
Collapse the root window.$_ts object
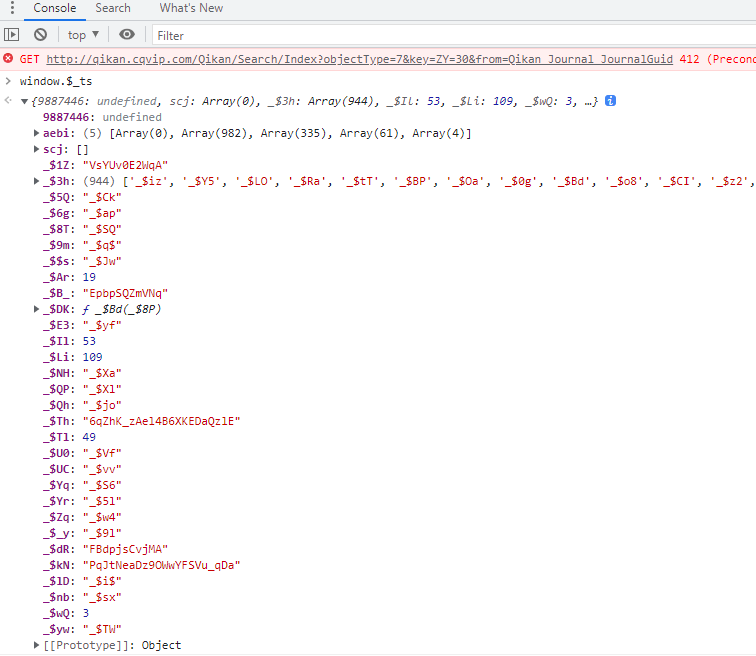click(24, 102)
